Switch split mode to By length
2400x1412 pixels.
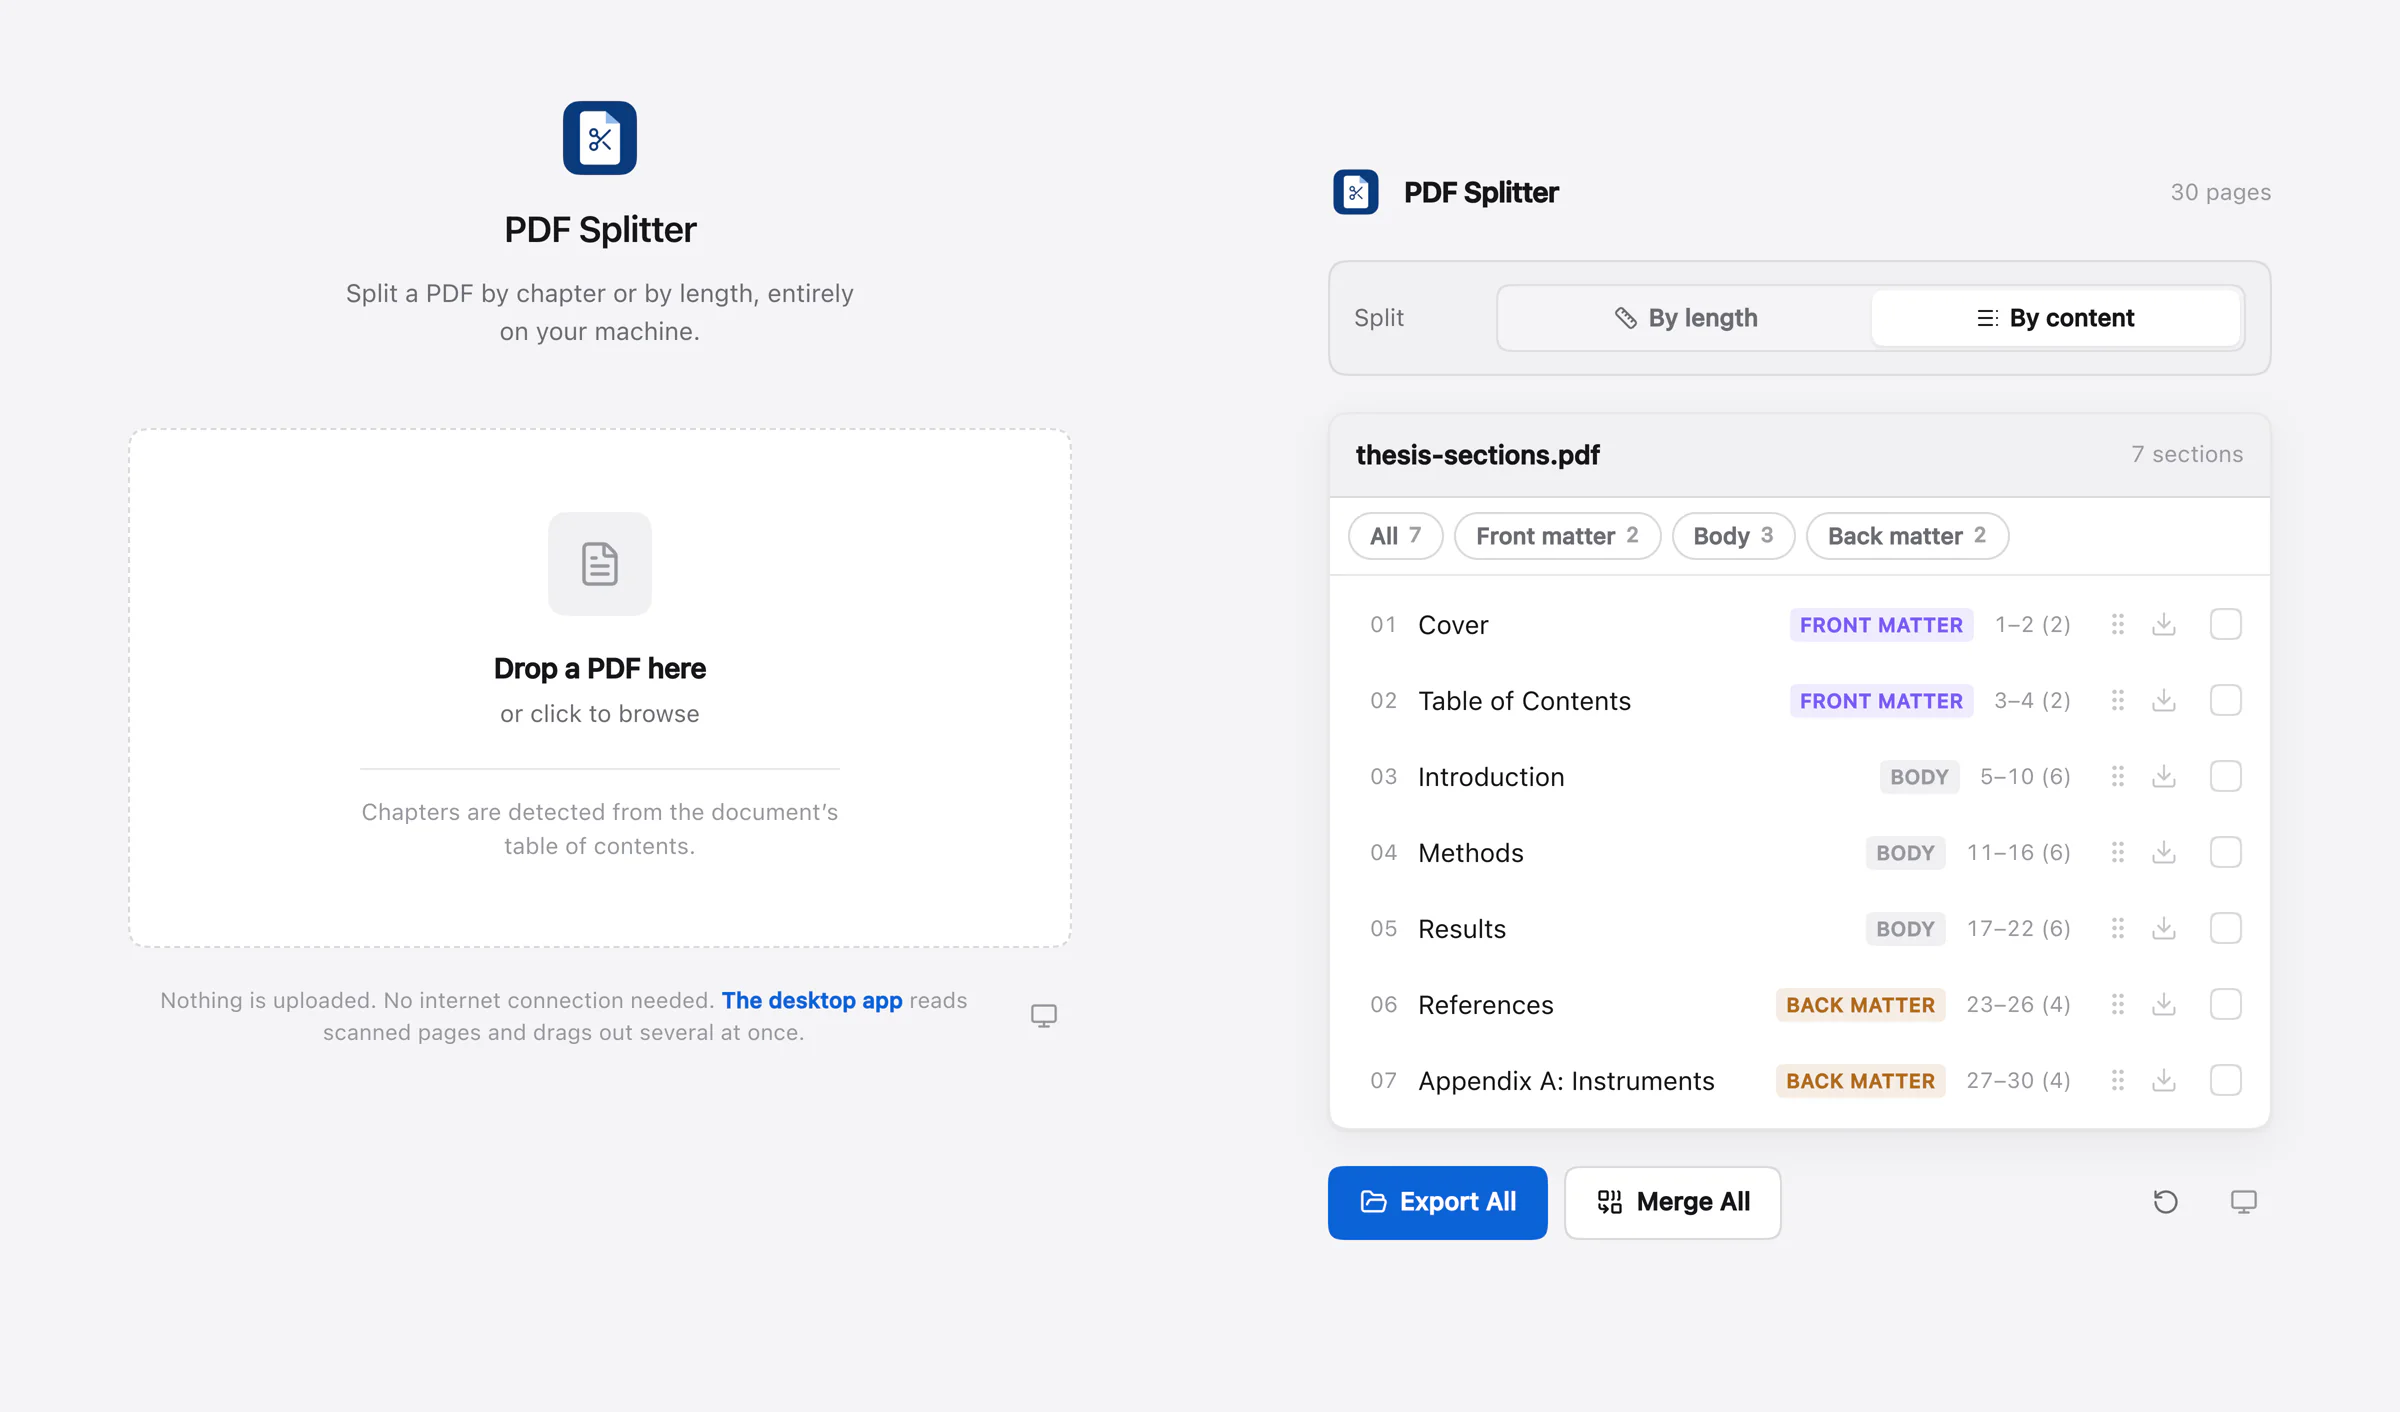(1686, 318)
